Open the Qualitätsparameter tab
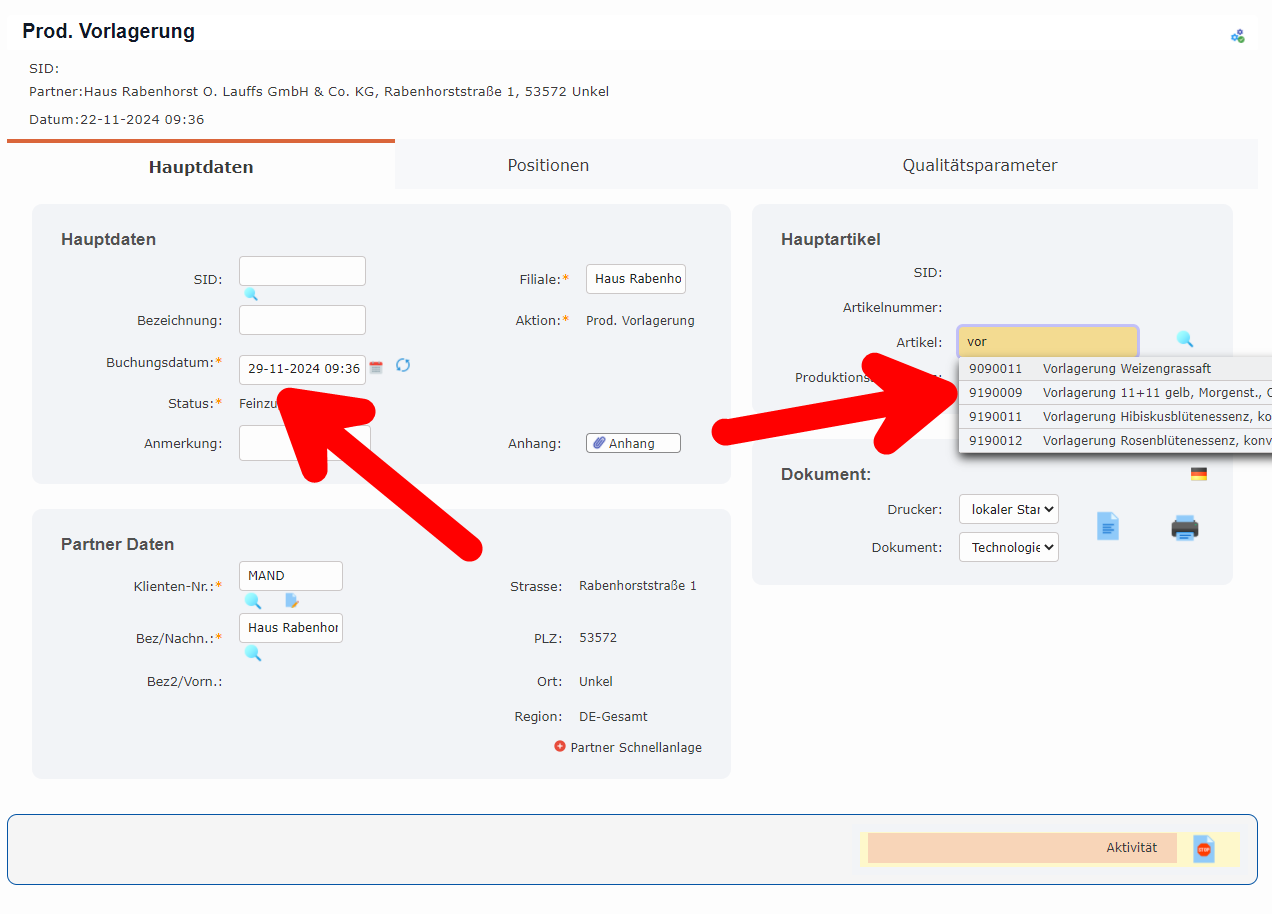 click(x=980, y=166)
